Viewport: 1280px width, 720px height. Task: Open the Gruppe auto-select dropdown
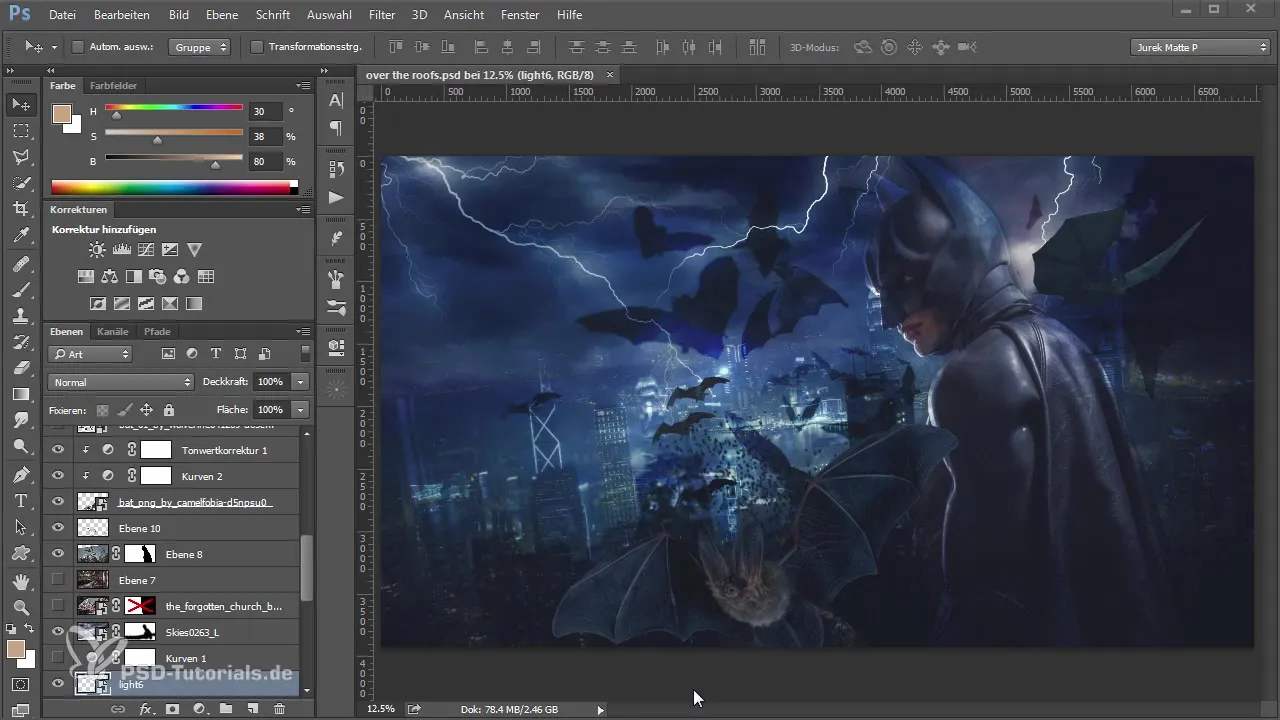tap(199, 47)
